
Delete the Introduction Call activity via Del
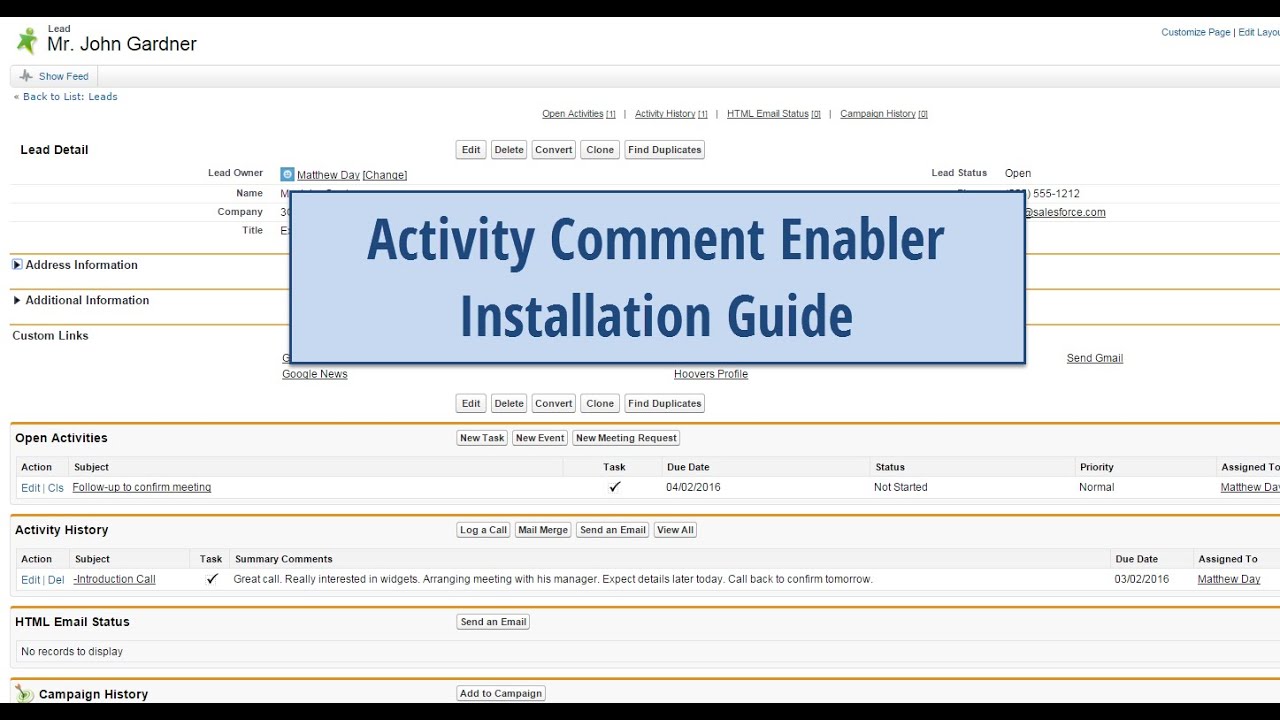56,580
